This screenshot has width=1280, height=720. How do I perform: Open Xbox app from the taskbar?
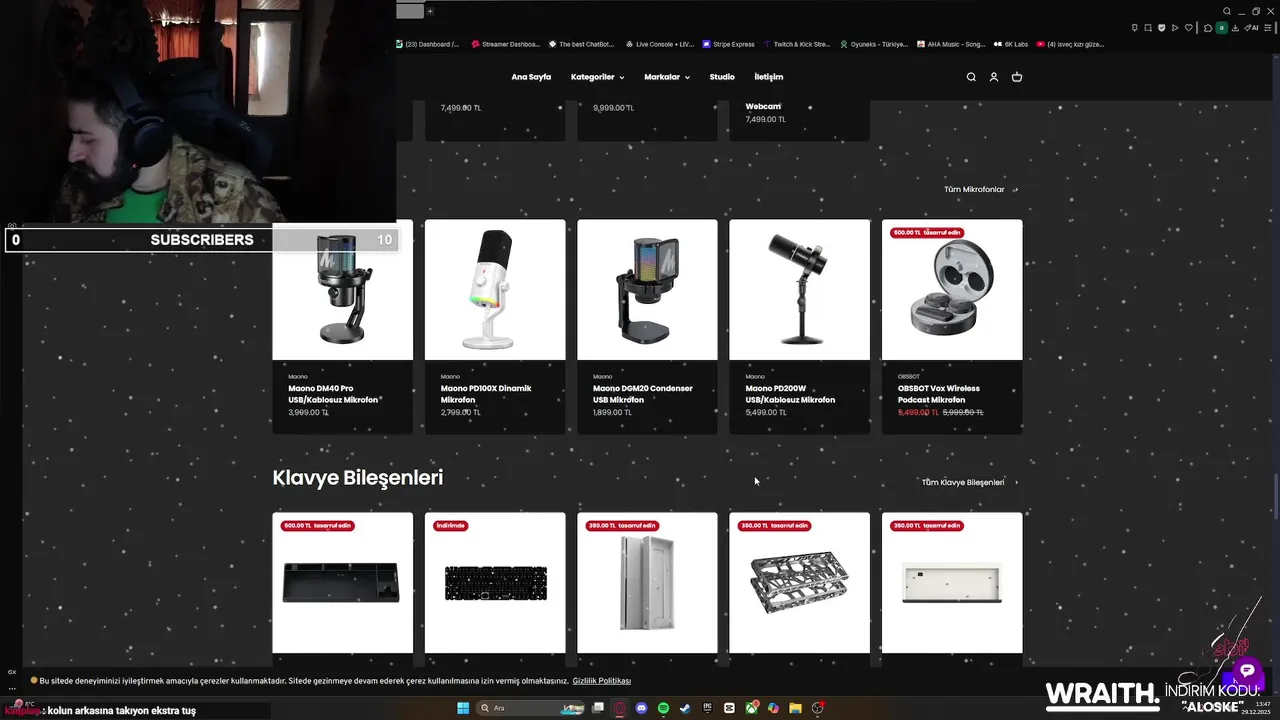751,708
